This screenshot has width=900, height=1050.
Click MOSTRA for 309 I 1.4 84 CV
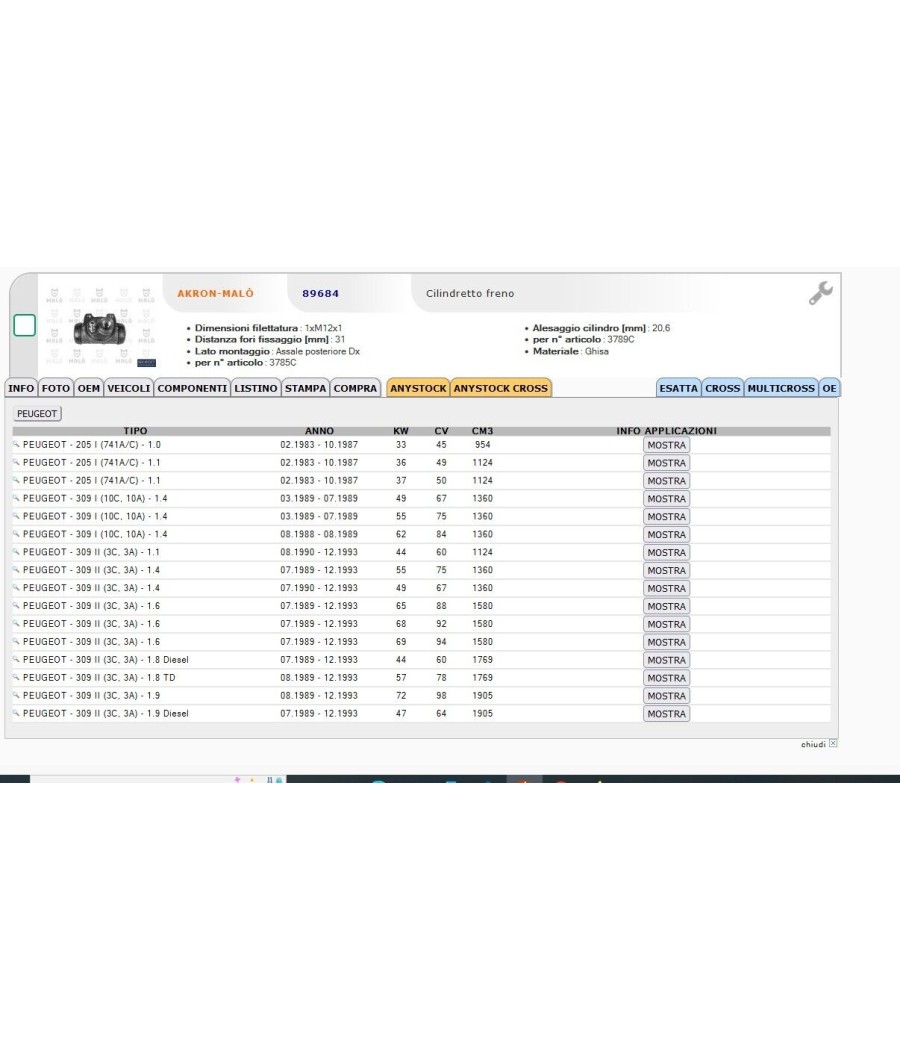tap(666, 535)
